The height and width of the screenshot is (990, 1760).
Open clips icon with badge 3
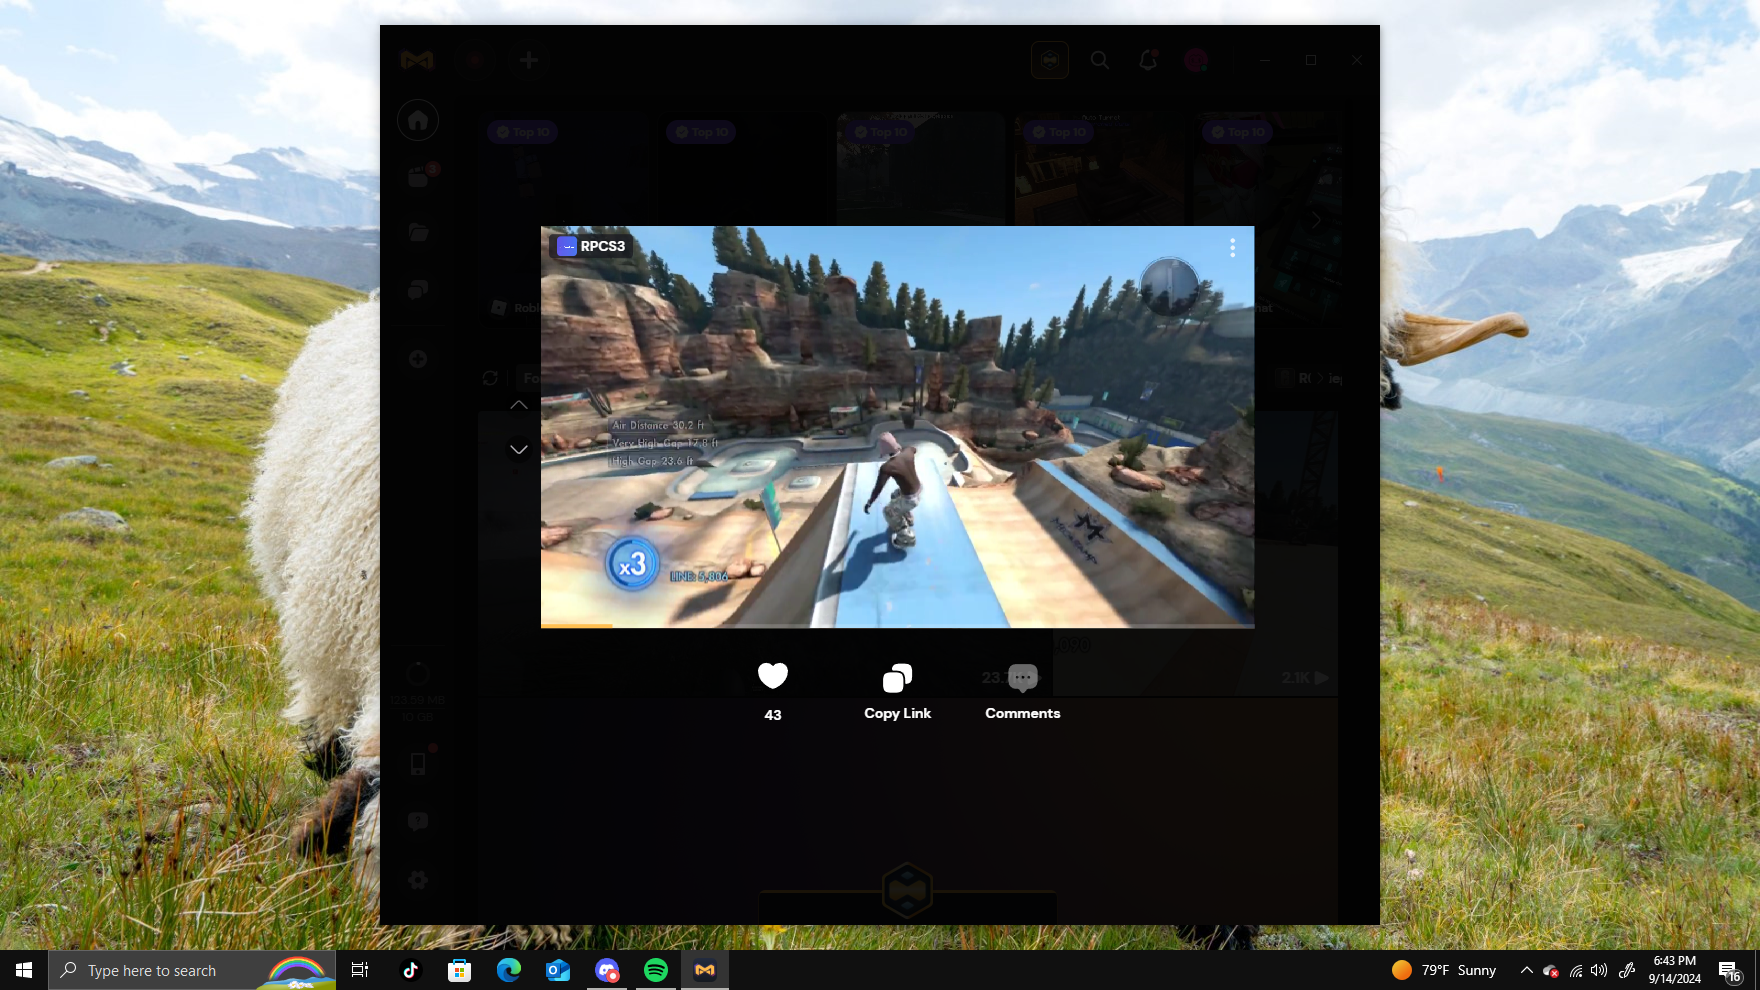click(x=420, y=176)
